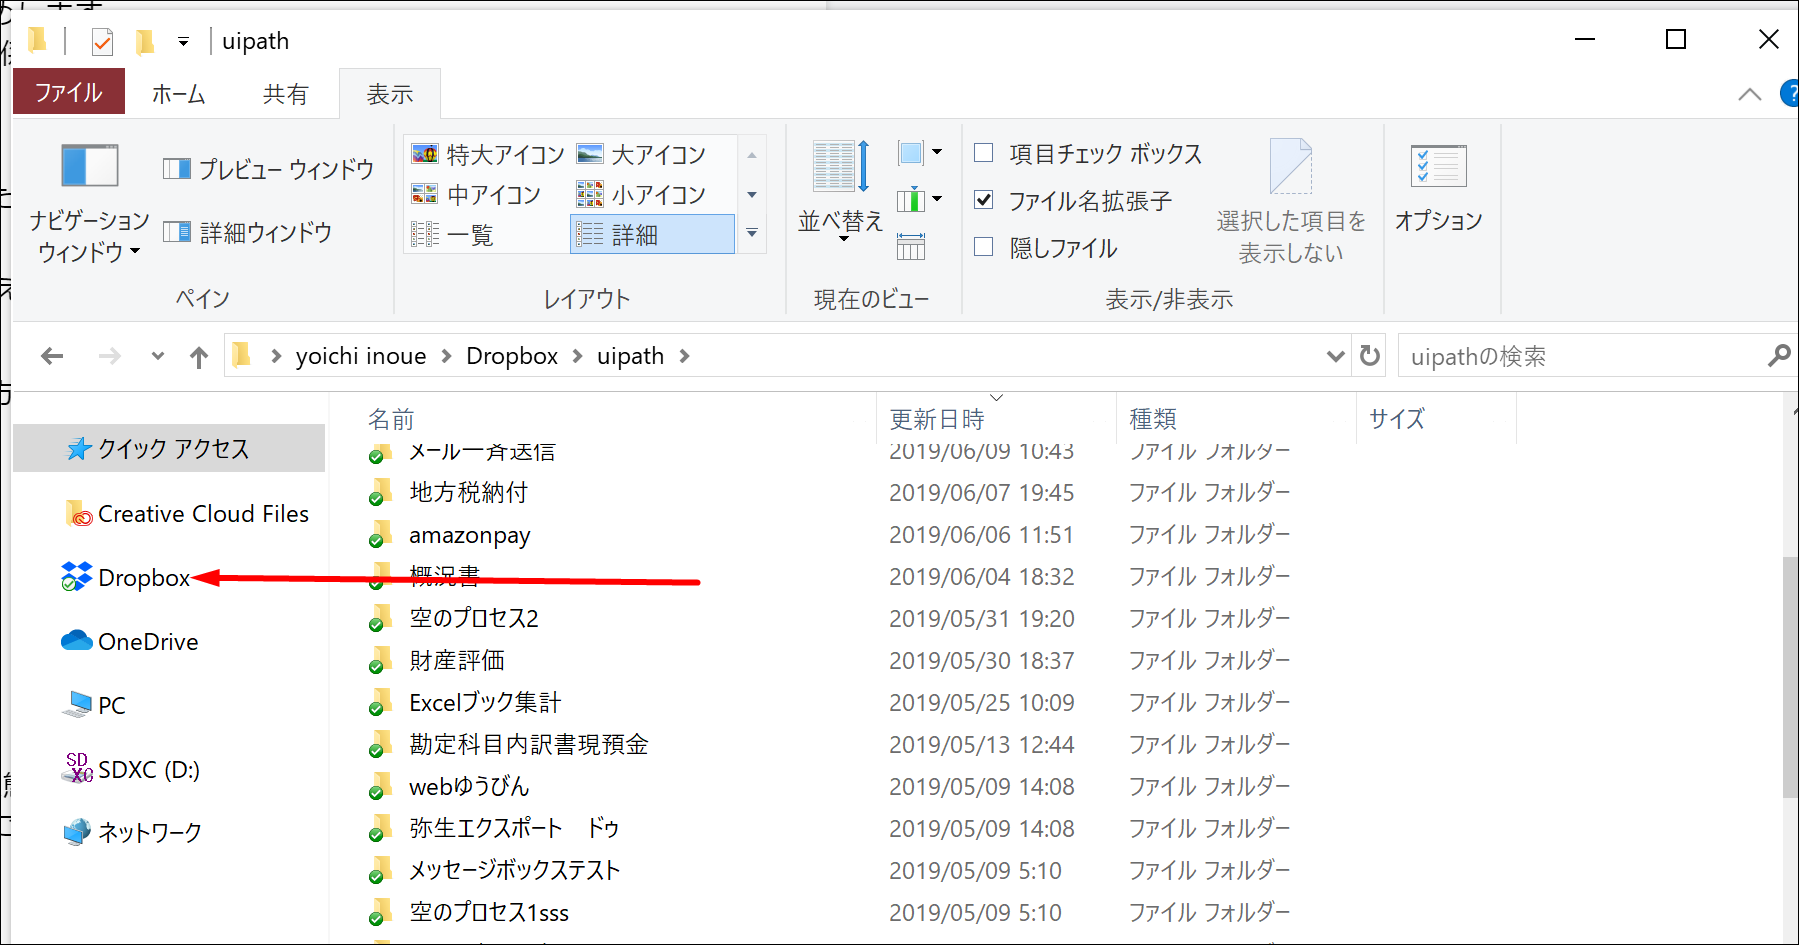Image resolution: width=1799 pixels, height=945 pixels.
Task: Toggle the Details pane
Action: click(x=247, y=233)
